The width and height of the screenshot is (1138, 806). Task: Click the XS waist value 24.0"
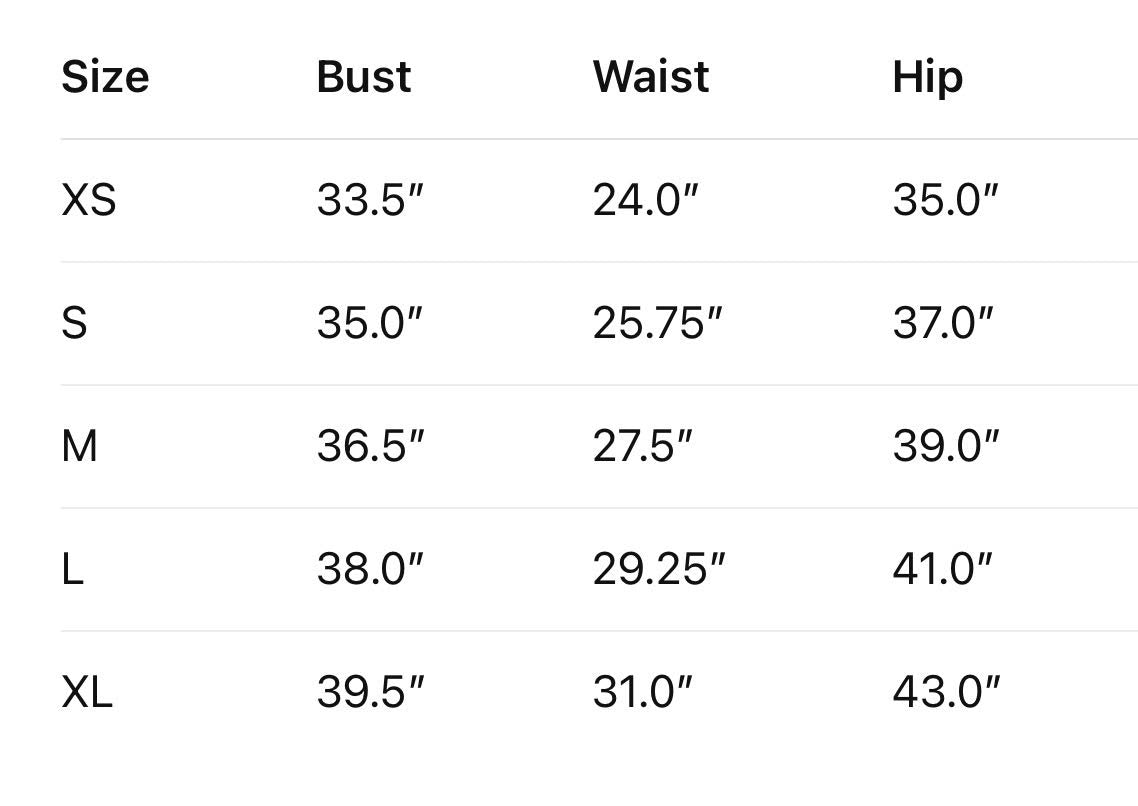tap(644, 200)
